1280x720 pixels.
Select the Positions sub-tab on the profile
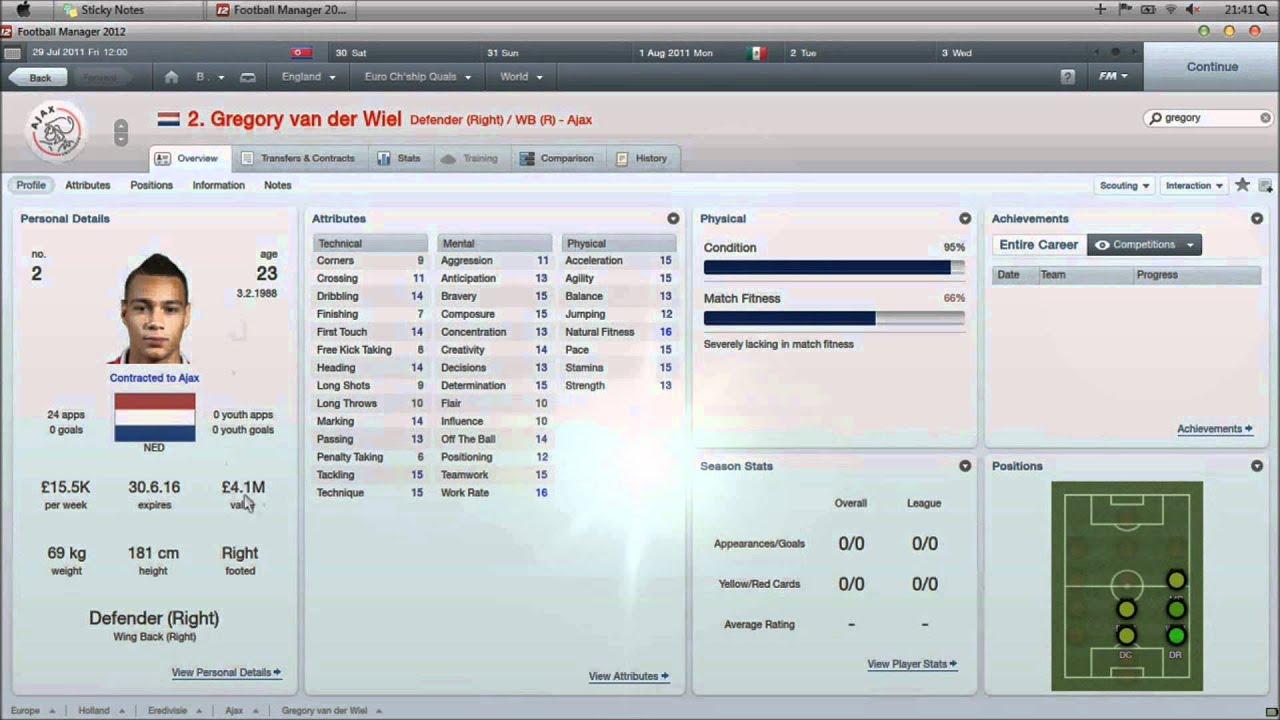(151, 185)
